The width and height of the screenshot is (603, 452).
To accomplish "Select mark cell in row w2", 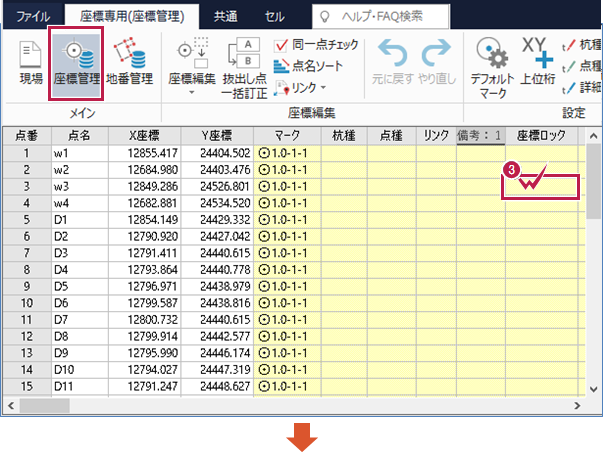I will point(287,170).
